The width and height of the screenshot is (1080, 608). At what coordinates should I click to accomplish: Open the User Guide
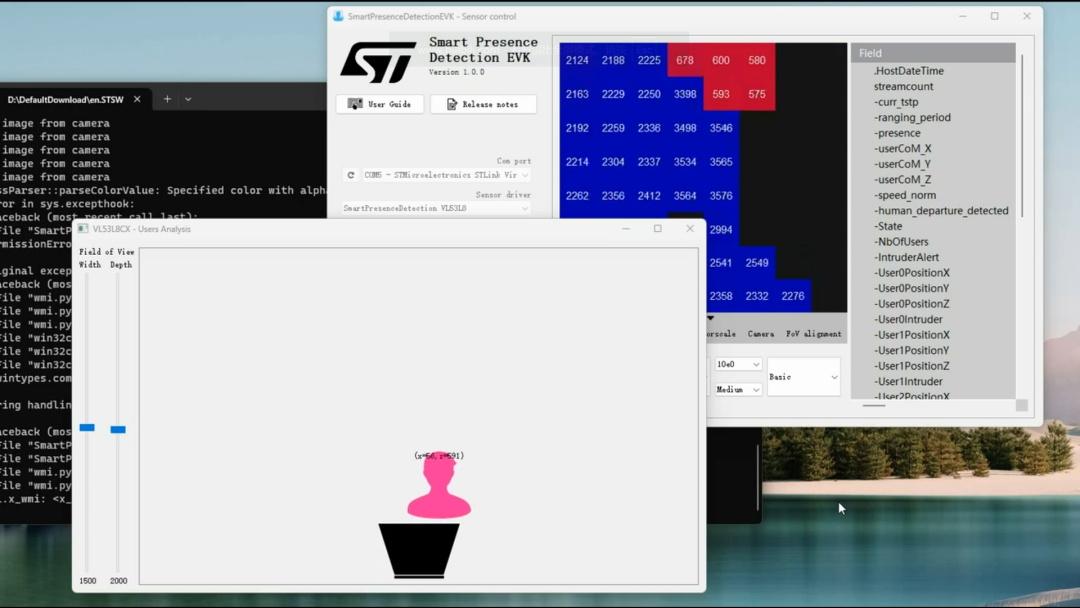tap(380, 104)
